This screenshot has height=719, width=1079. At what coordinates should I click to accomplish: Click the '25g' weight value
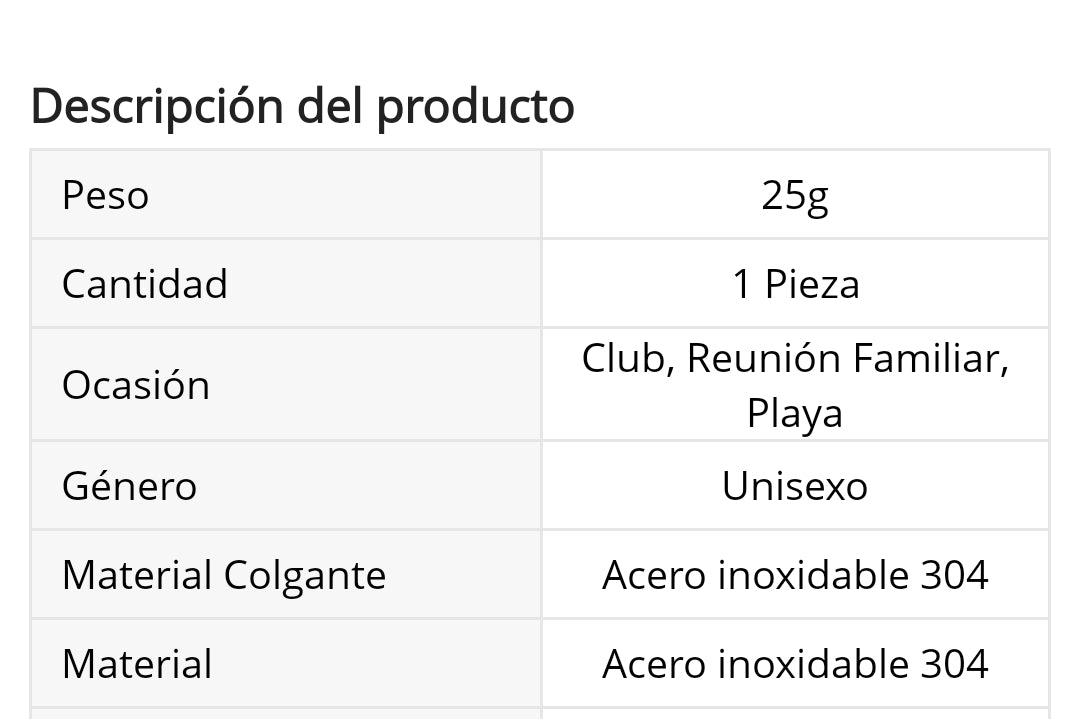point(795,196)
